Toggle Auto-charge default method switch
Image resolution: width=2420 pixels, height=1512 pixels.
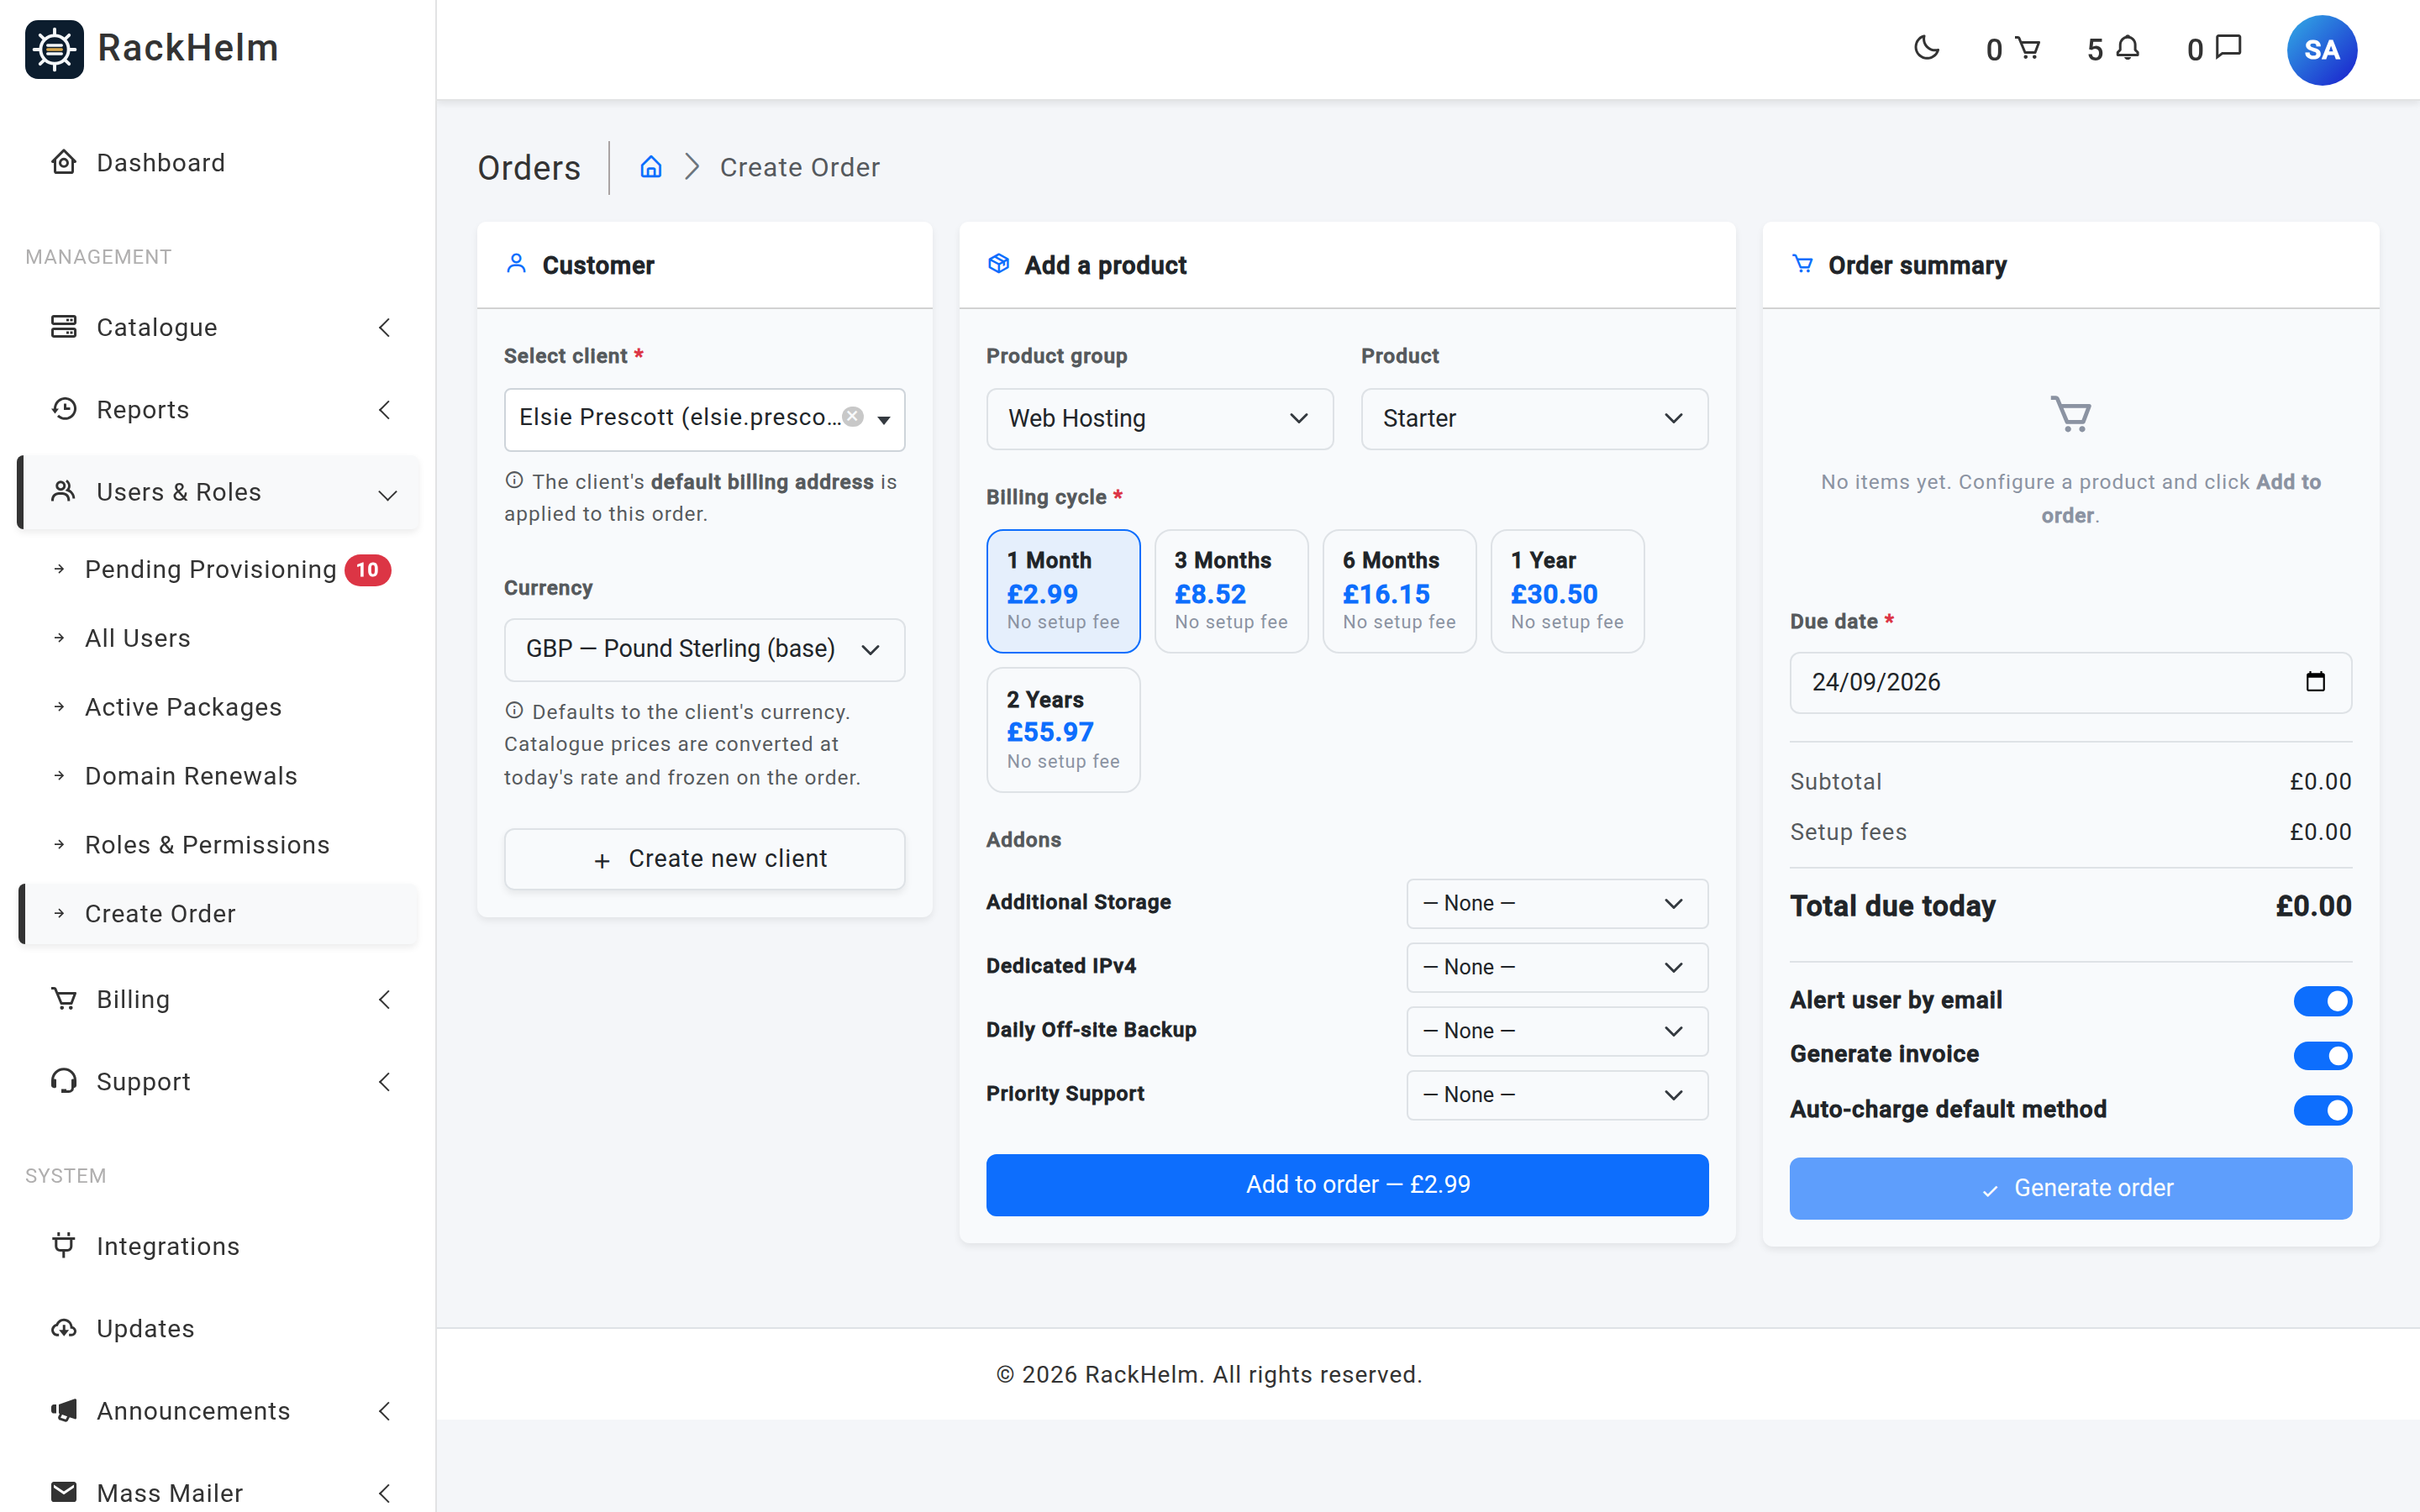click(x=2322, y=1110)
